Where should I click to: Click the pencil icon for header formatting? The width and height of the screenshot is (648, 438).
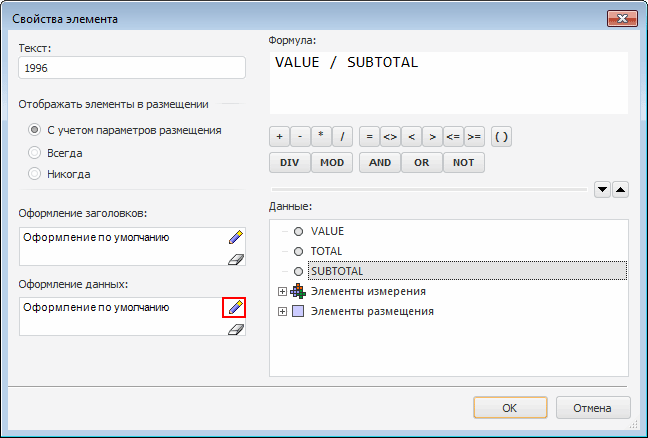pos(235,238)
